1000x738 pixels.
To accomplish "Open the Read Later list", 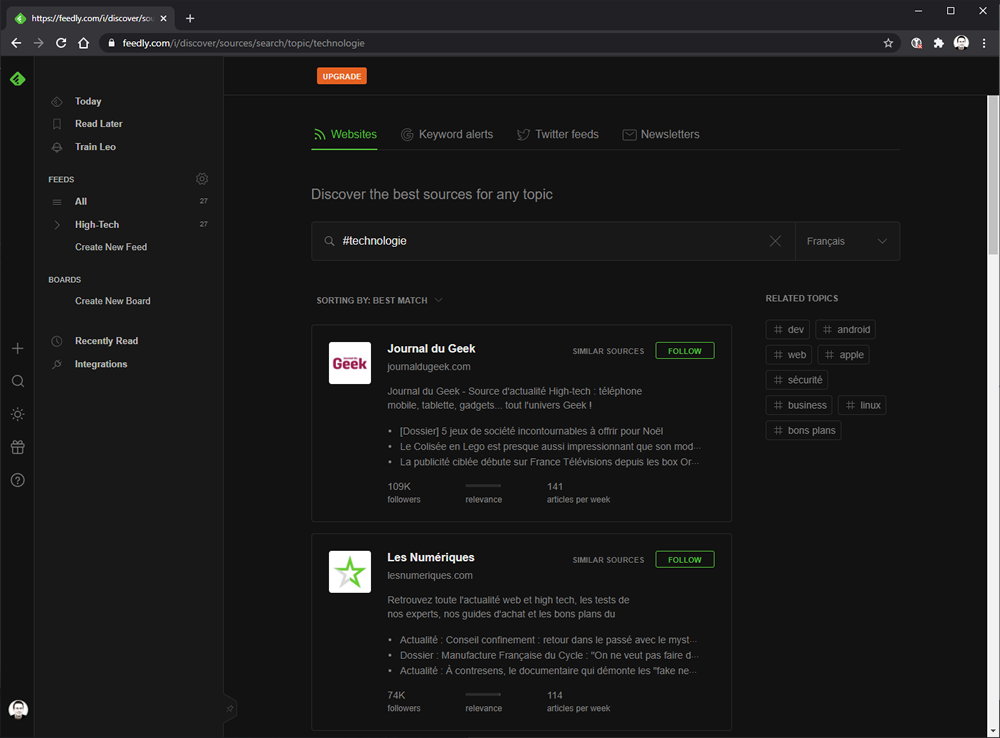I will (99, 124).
